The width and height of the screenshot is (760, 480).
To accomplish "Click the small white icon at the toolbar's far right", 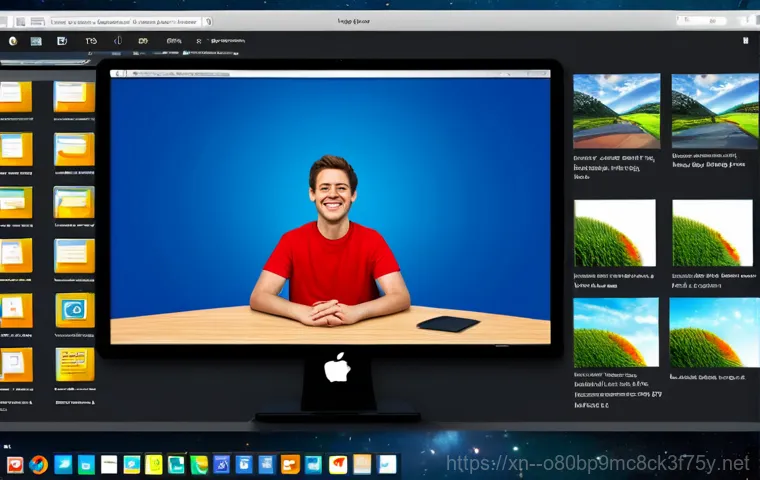I will [x=745, y=41].
